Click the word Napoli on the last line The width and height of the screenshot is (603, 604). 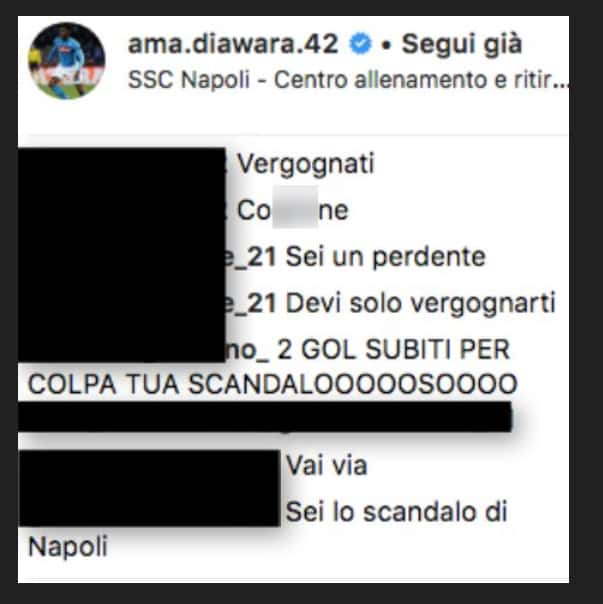[68, 547]
